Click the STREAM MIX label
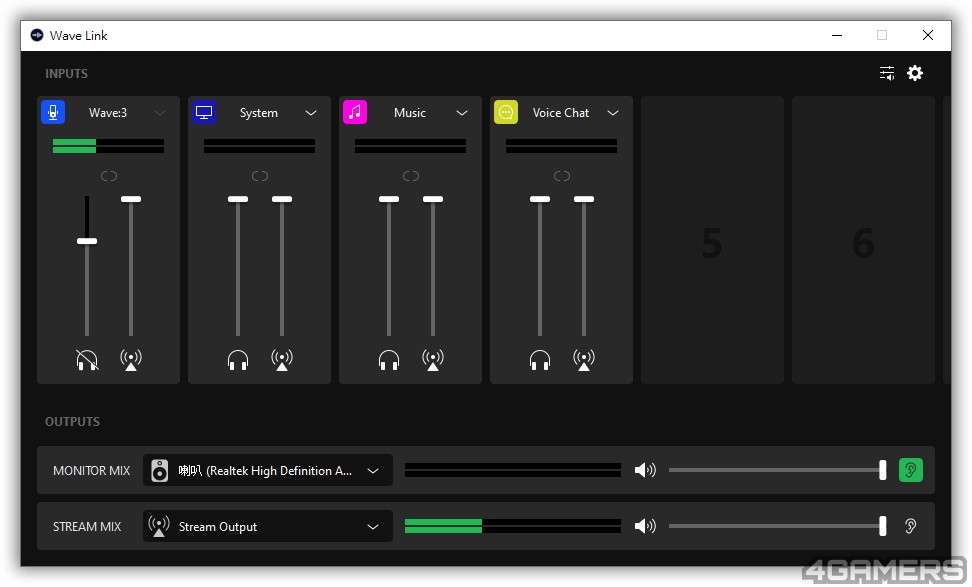972x587 pixels. 87,527
